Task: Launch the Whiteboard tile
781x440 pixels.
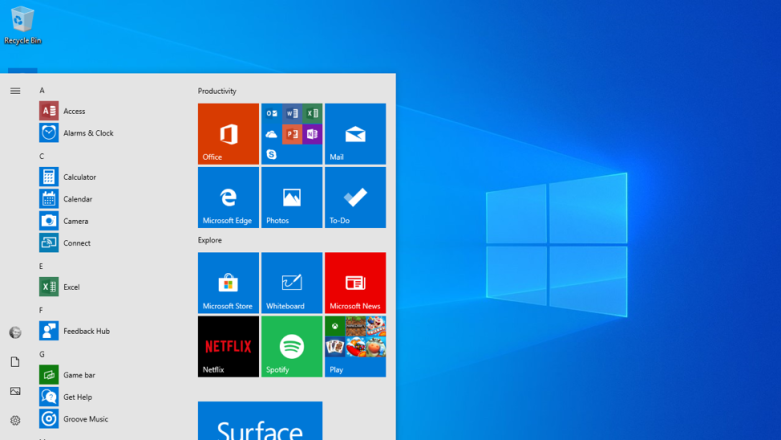Action: (291, 283)
